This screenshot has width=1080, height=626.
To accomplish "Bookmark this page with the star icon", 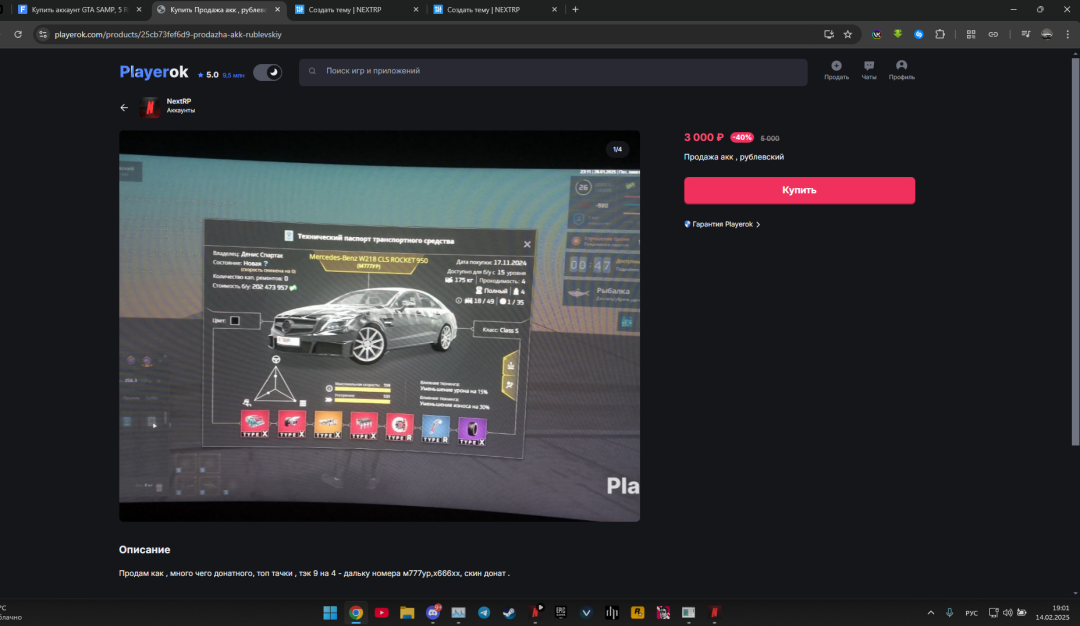I will click(848, 34).
